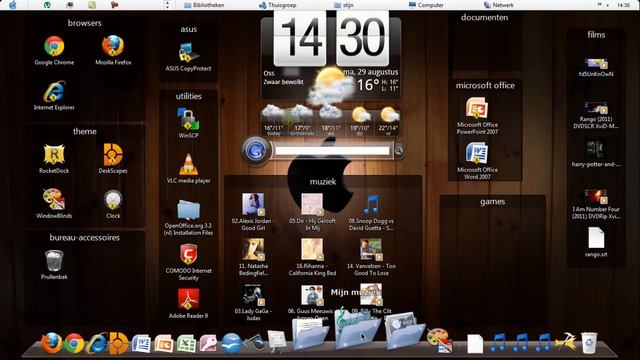640x360 pixels.
Task: Click the Excel icon in the dock
Action: click(x=186, y=344)
